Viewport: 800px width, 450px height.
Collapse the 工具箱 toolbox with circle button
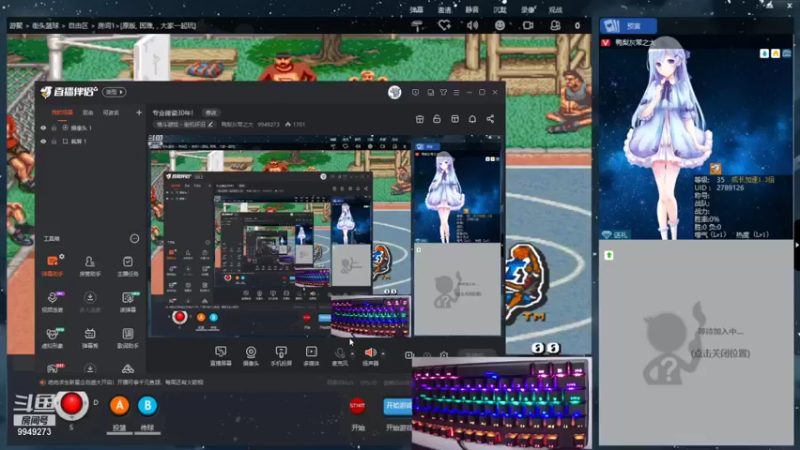pos(134,238)
